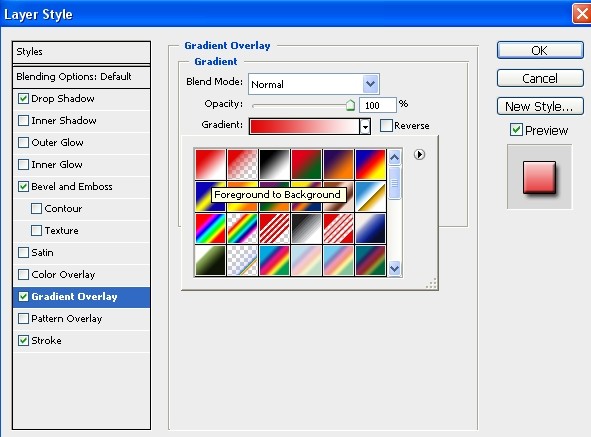Select the Stroke style entry
Screen dimensions: 591x437
point(81,340)
